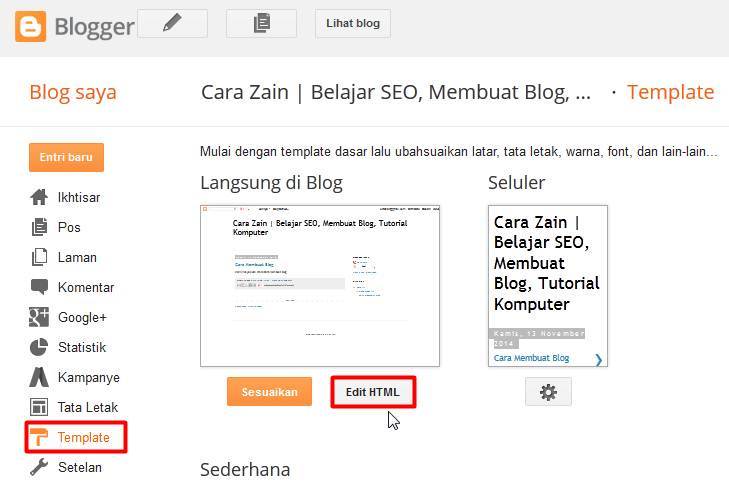This screenshot has height=490, width=729.
Task: Click the Sederhana heading
Action: point(245,470)
